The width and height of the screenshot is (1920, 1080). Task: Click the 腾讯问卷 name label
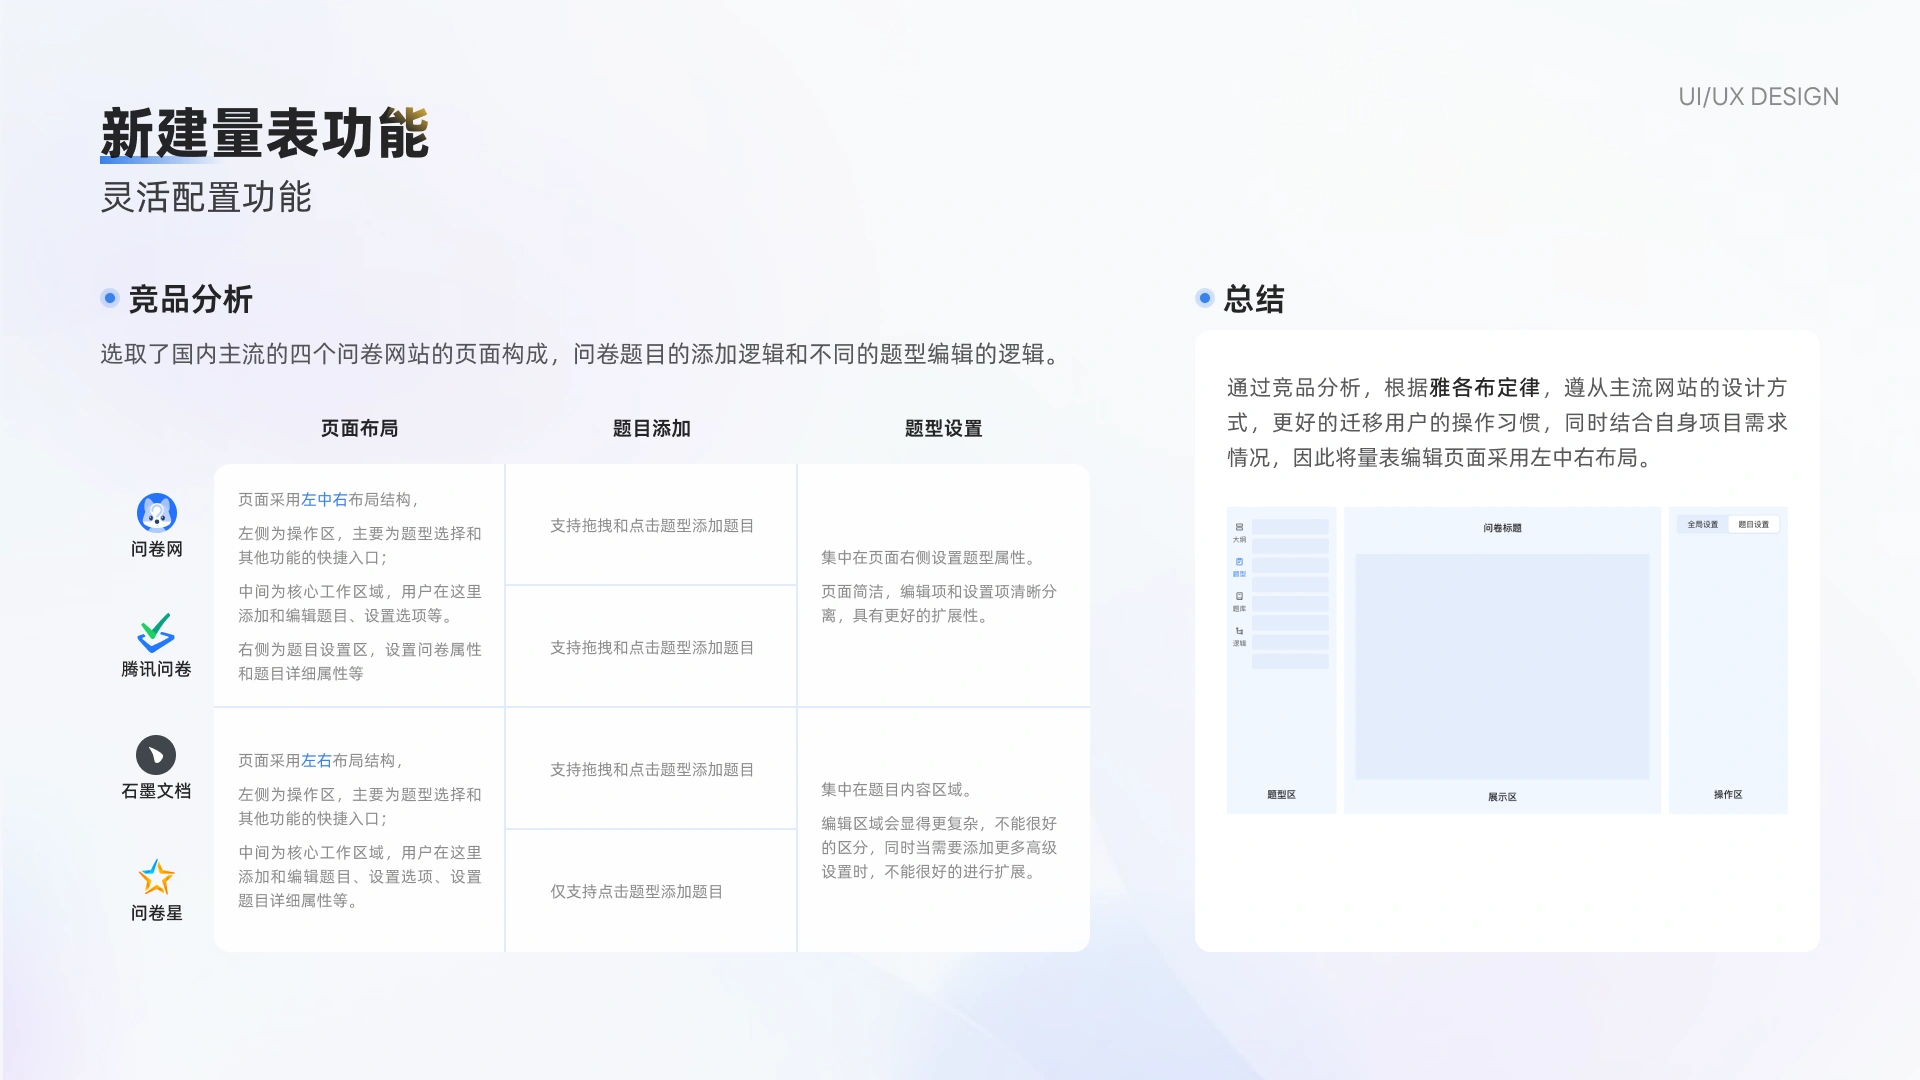coord(156,669)
